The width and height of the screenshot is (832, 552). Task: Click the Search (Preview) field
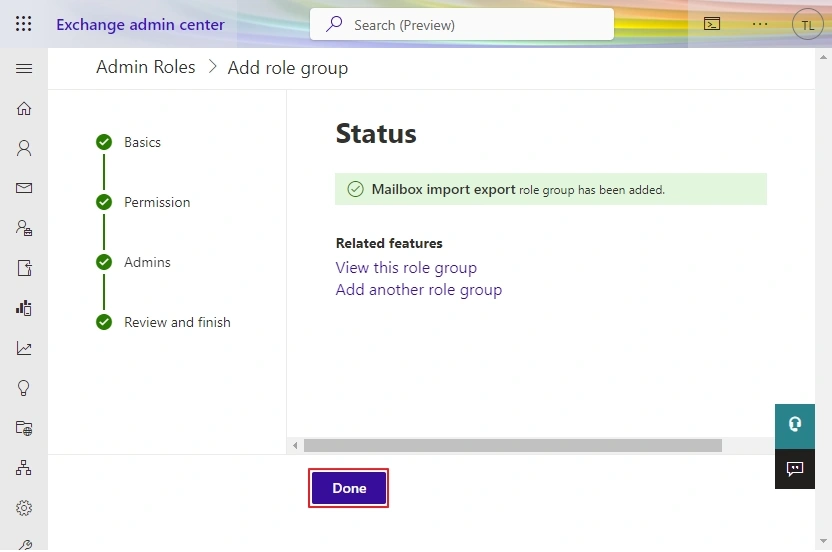462,24
